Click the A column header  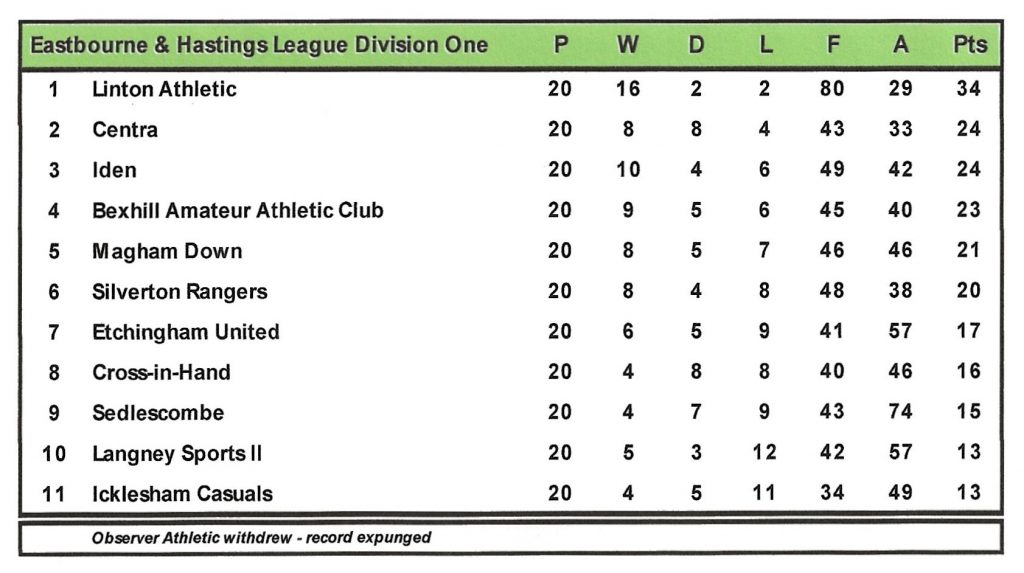900,45
